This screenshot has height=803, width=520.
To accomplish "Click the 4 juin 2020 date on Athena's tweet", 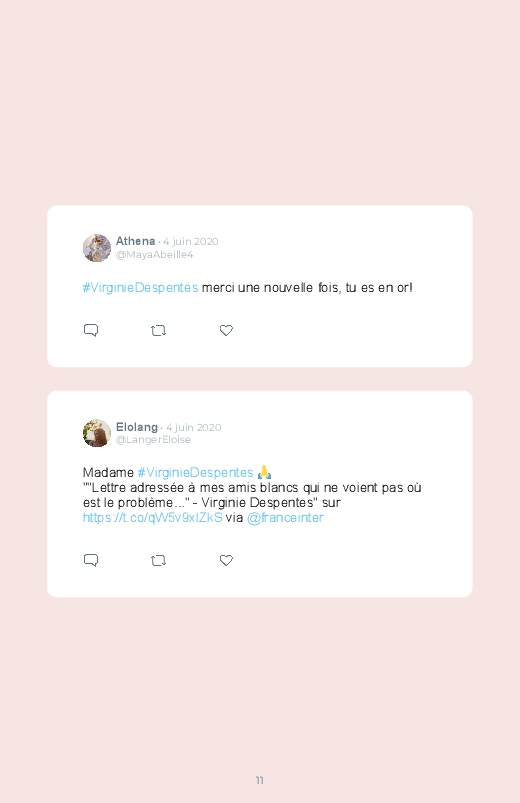I will coord(191,241).
